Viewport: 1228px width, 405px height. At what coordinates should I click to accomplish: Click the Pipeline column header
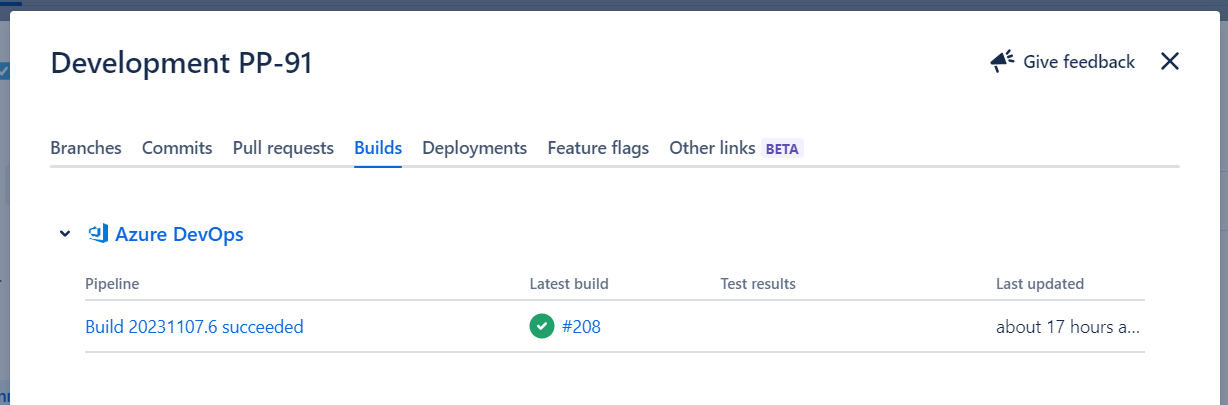click(x=112, y=284)
